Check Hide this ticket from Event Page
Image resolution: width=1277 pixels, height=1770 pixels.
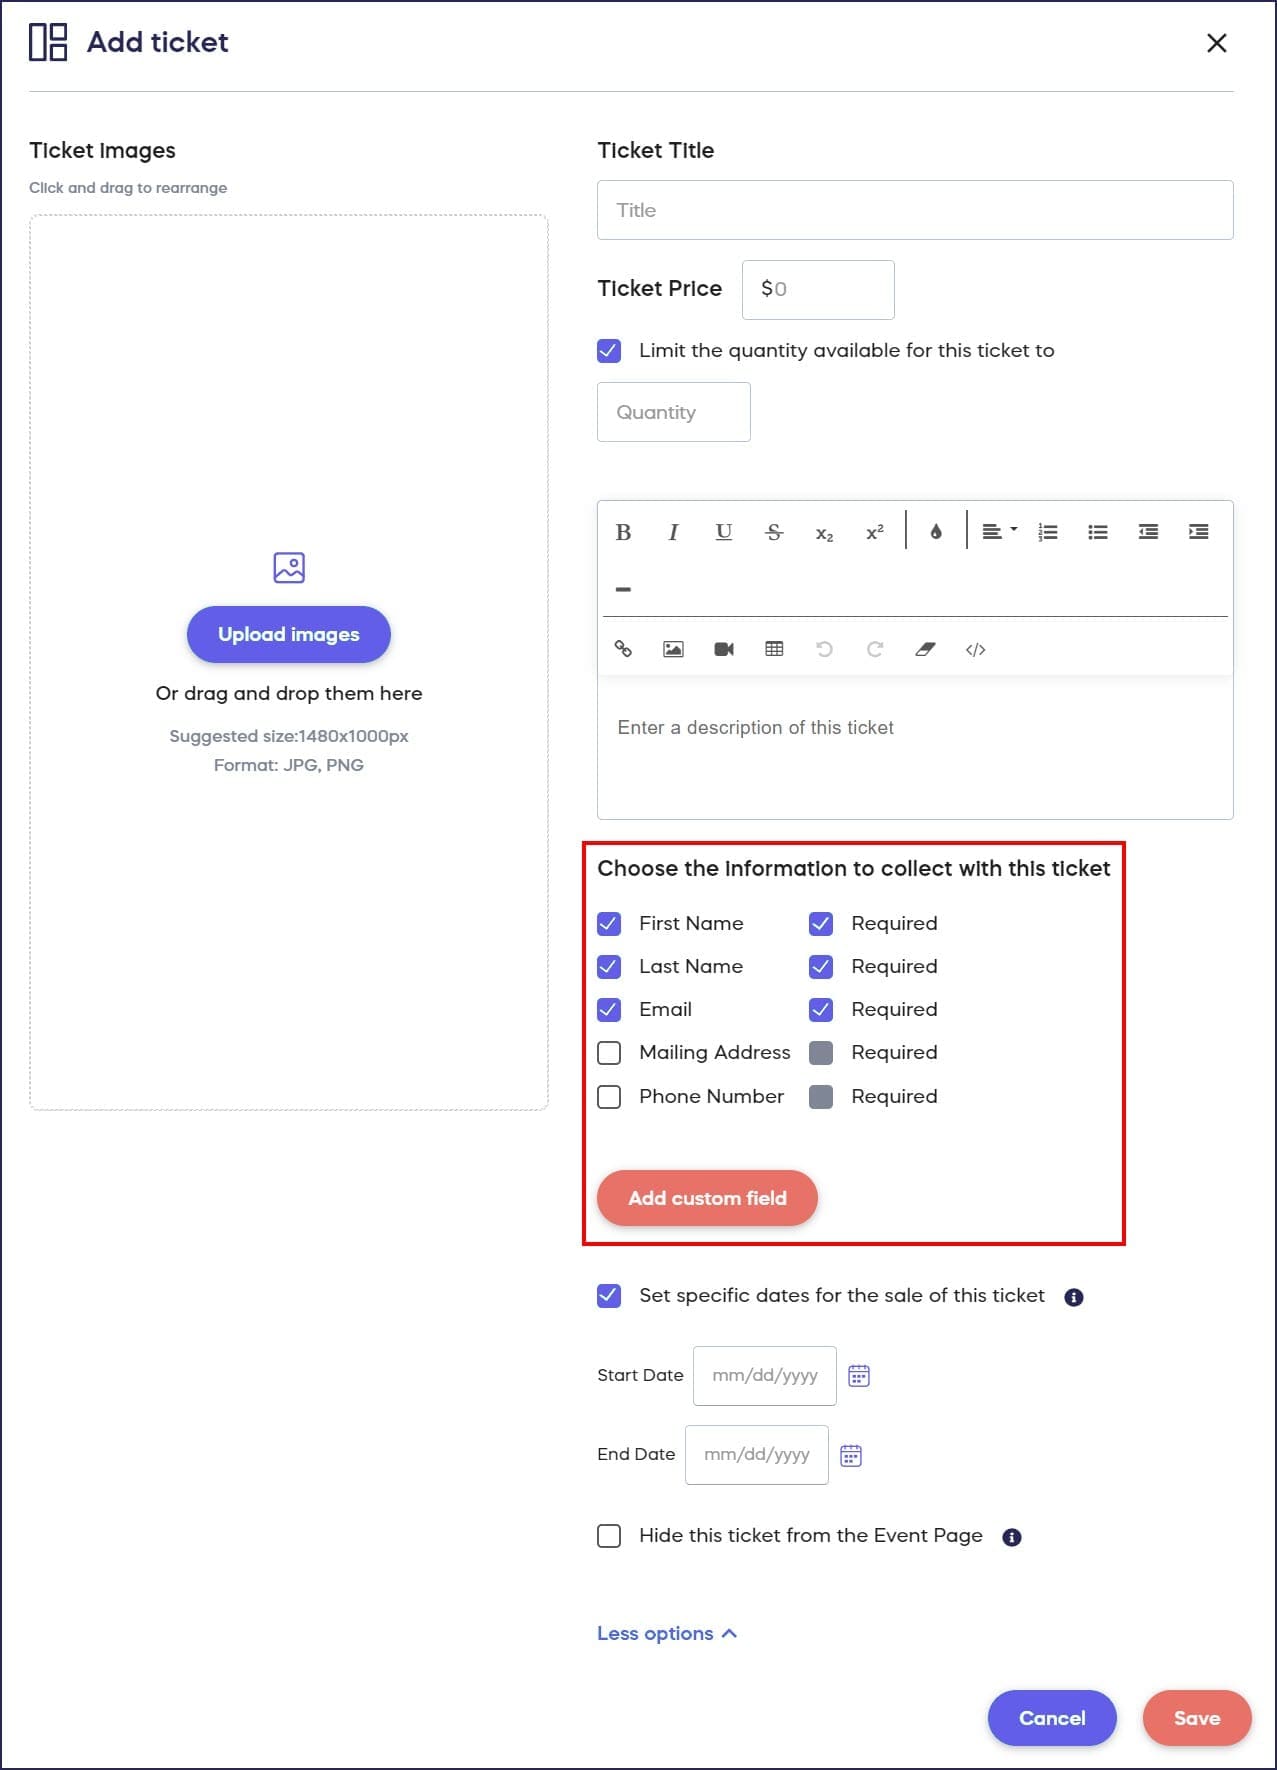pos(609,1536)
